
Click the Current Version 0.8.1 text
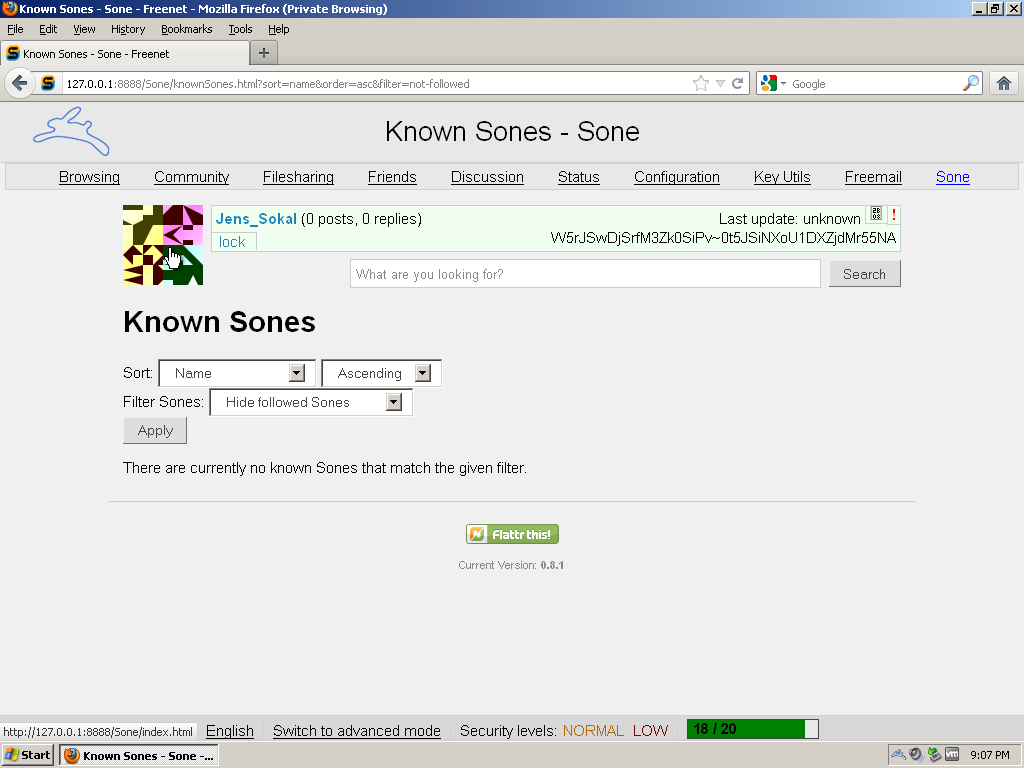(511, 565)
